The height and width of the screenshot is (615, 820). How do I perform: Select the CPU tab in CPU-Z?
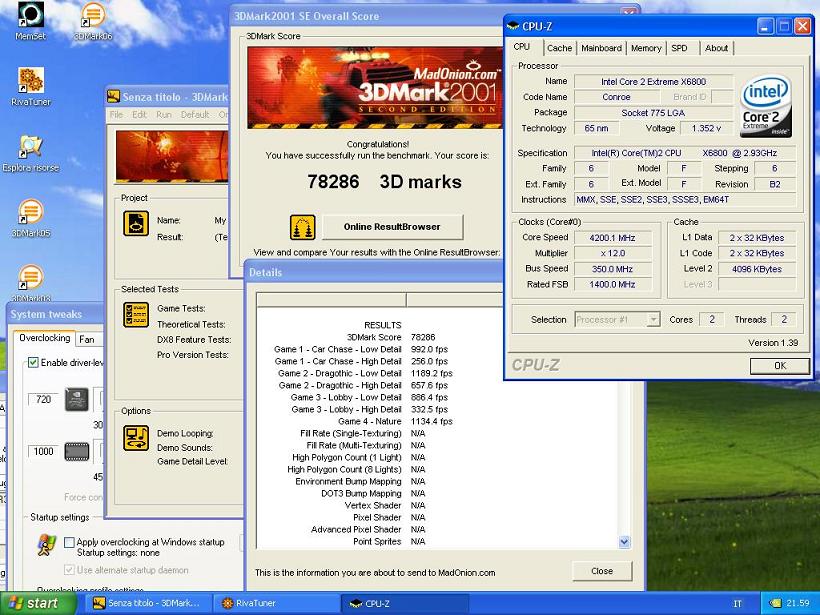click(522, 47)
